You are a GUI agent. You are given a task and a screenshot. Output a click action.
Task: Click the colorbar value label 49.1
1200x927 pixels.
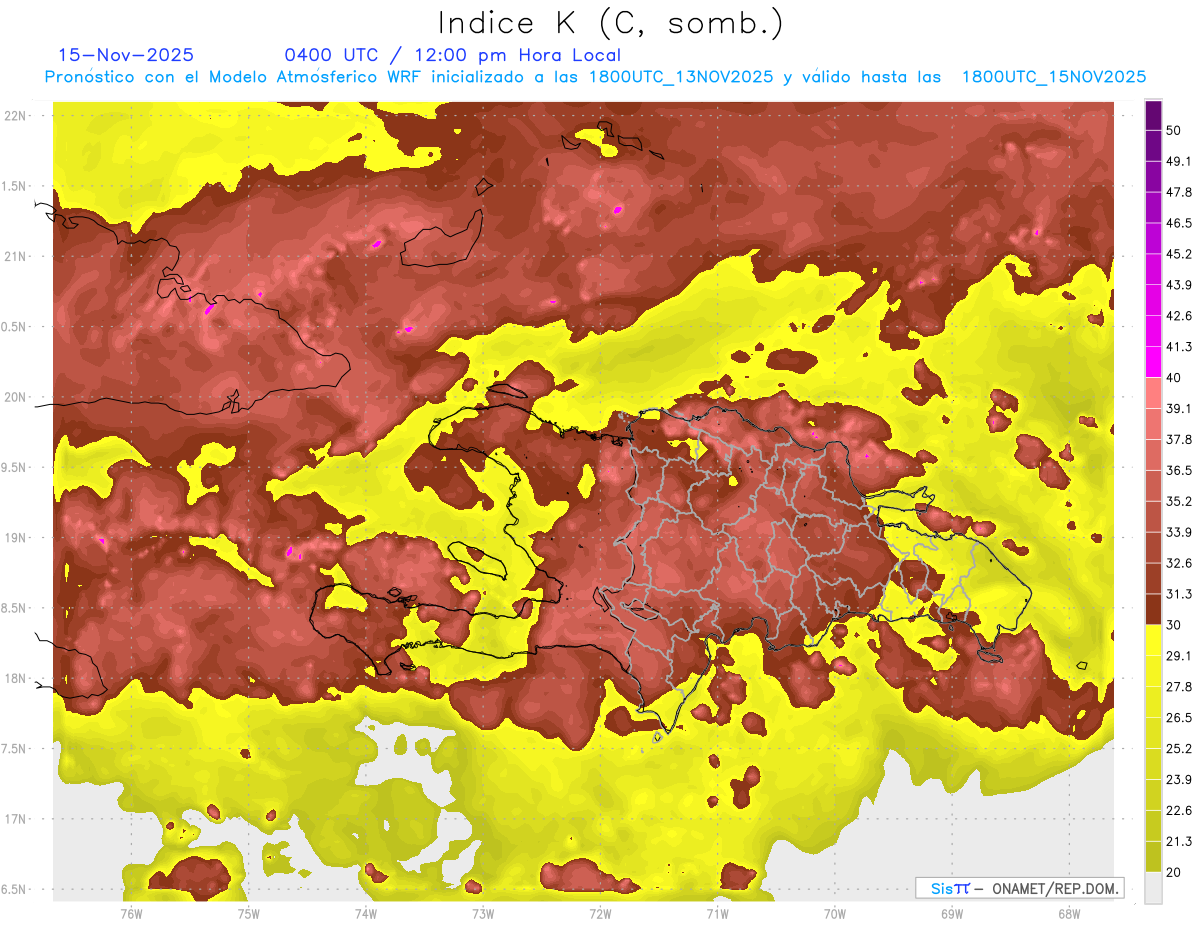tap(1178, 161)
